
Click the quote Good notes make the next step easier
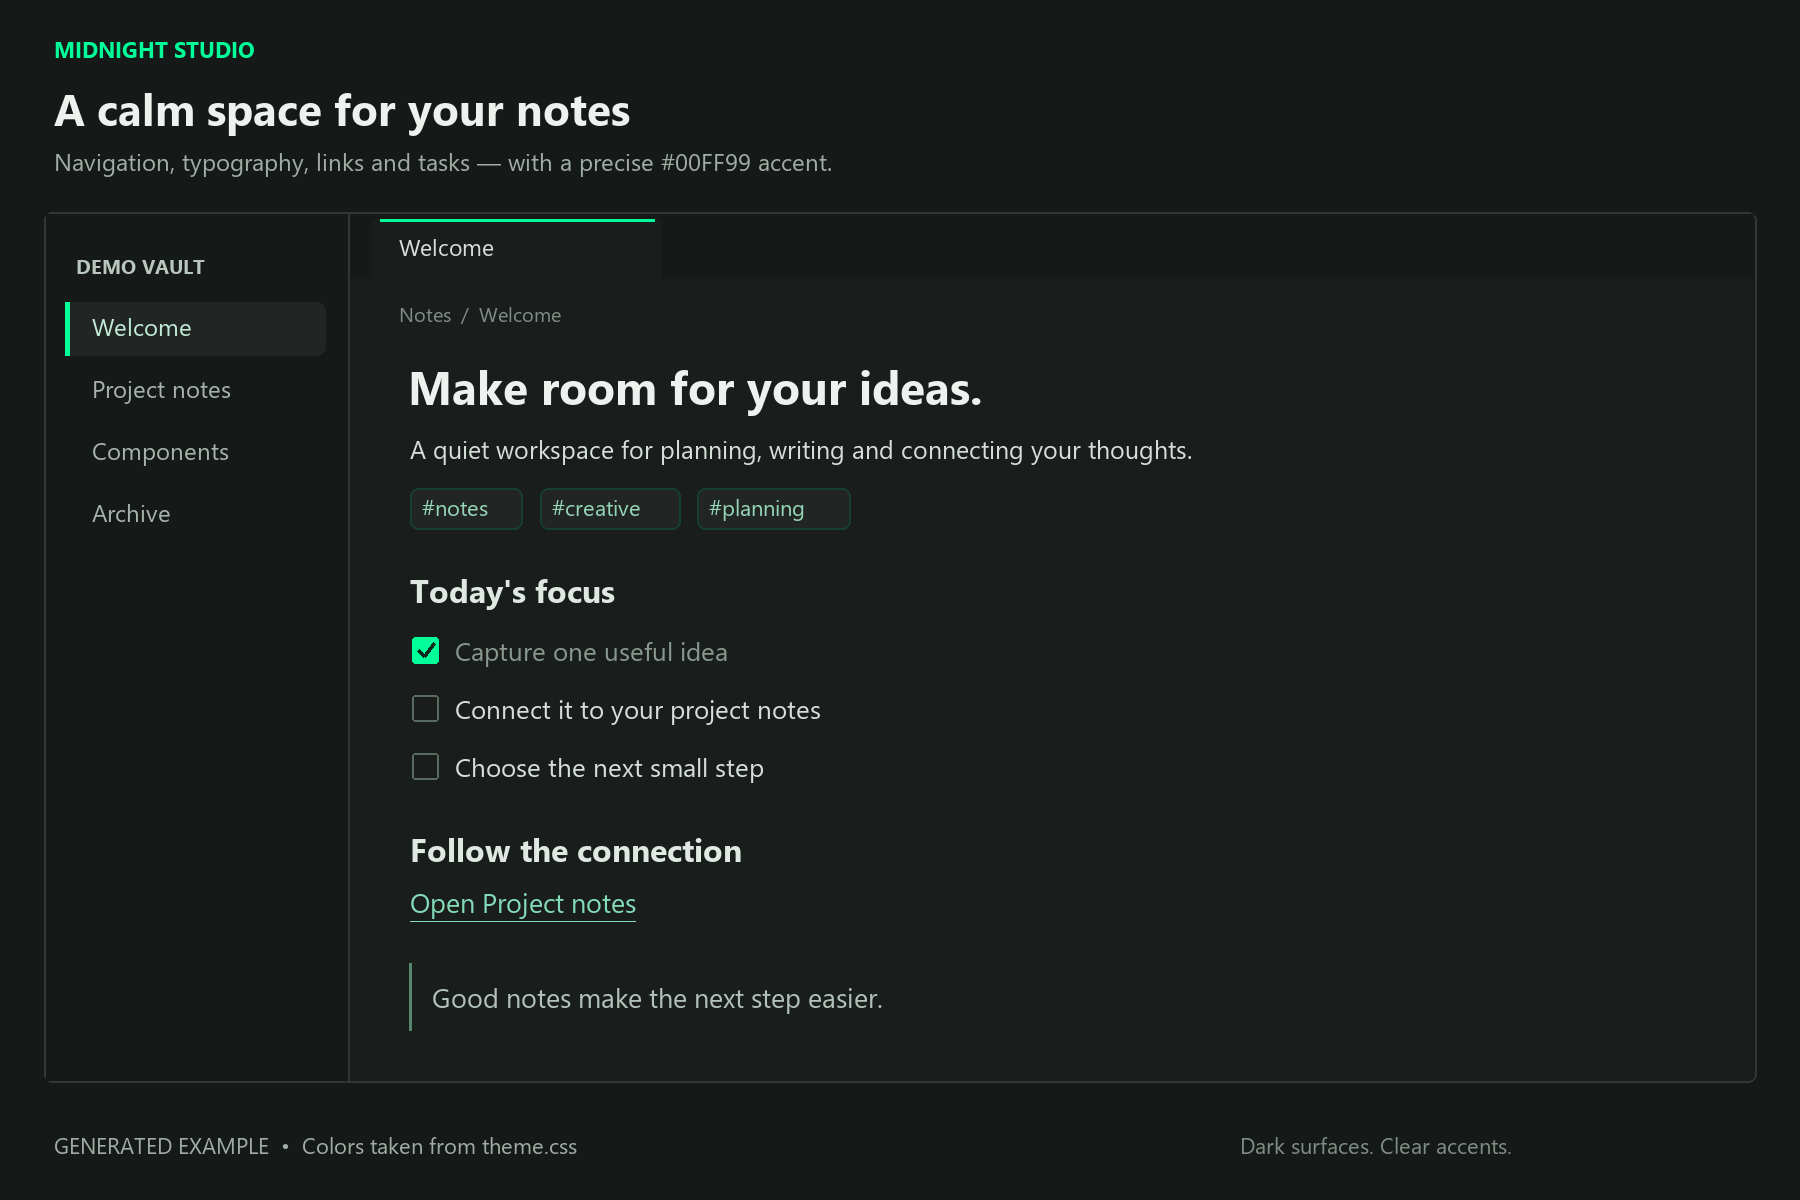657,999
